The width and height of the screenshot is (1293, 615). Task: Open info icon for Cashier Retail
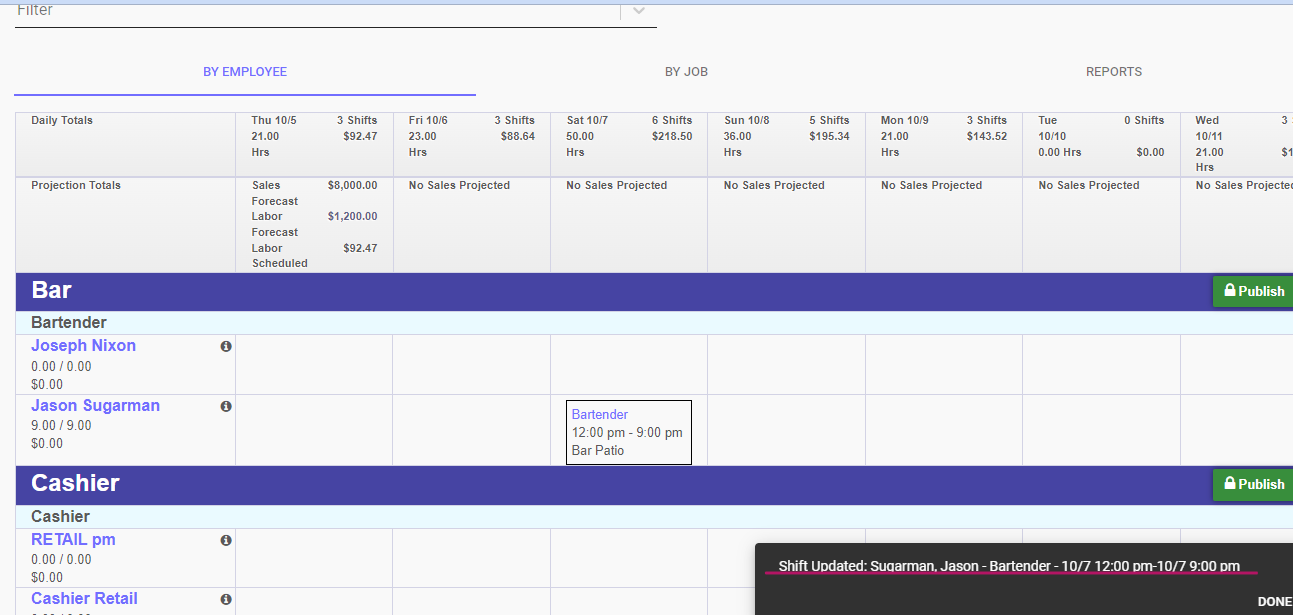tap(226, 599)
